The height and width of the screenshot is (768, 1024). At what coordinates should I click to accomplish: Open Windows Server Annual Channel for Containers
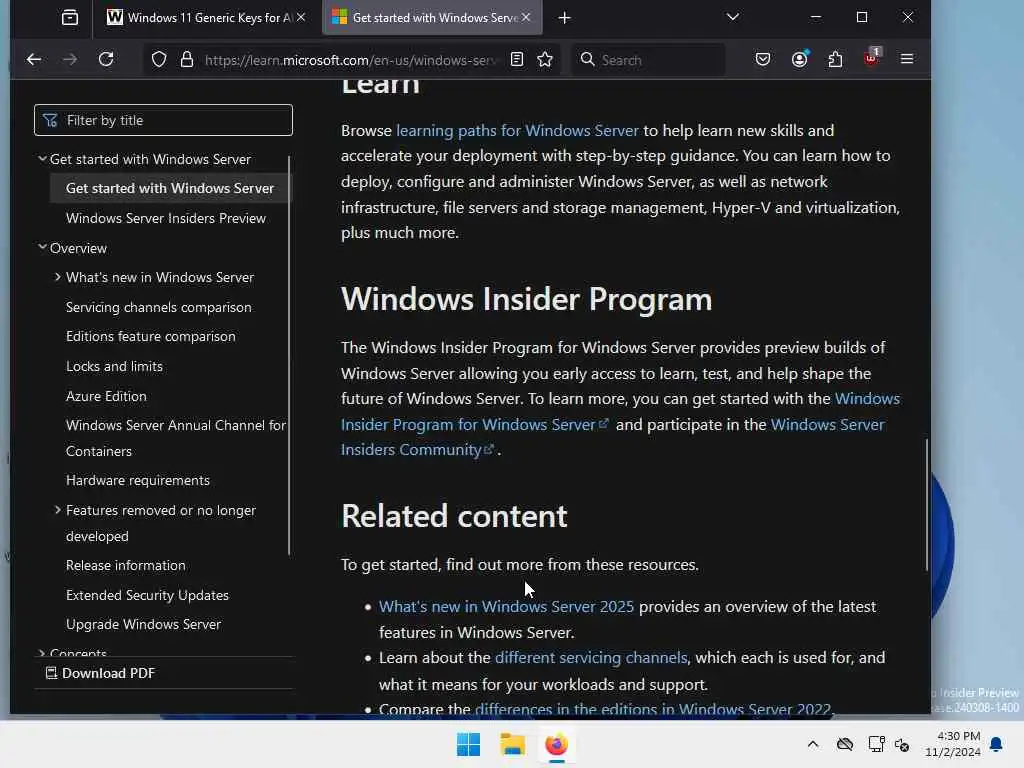[176, 438]
